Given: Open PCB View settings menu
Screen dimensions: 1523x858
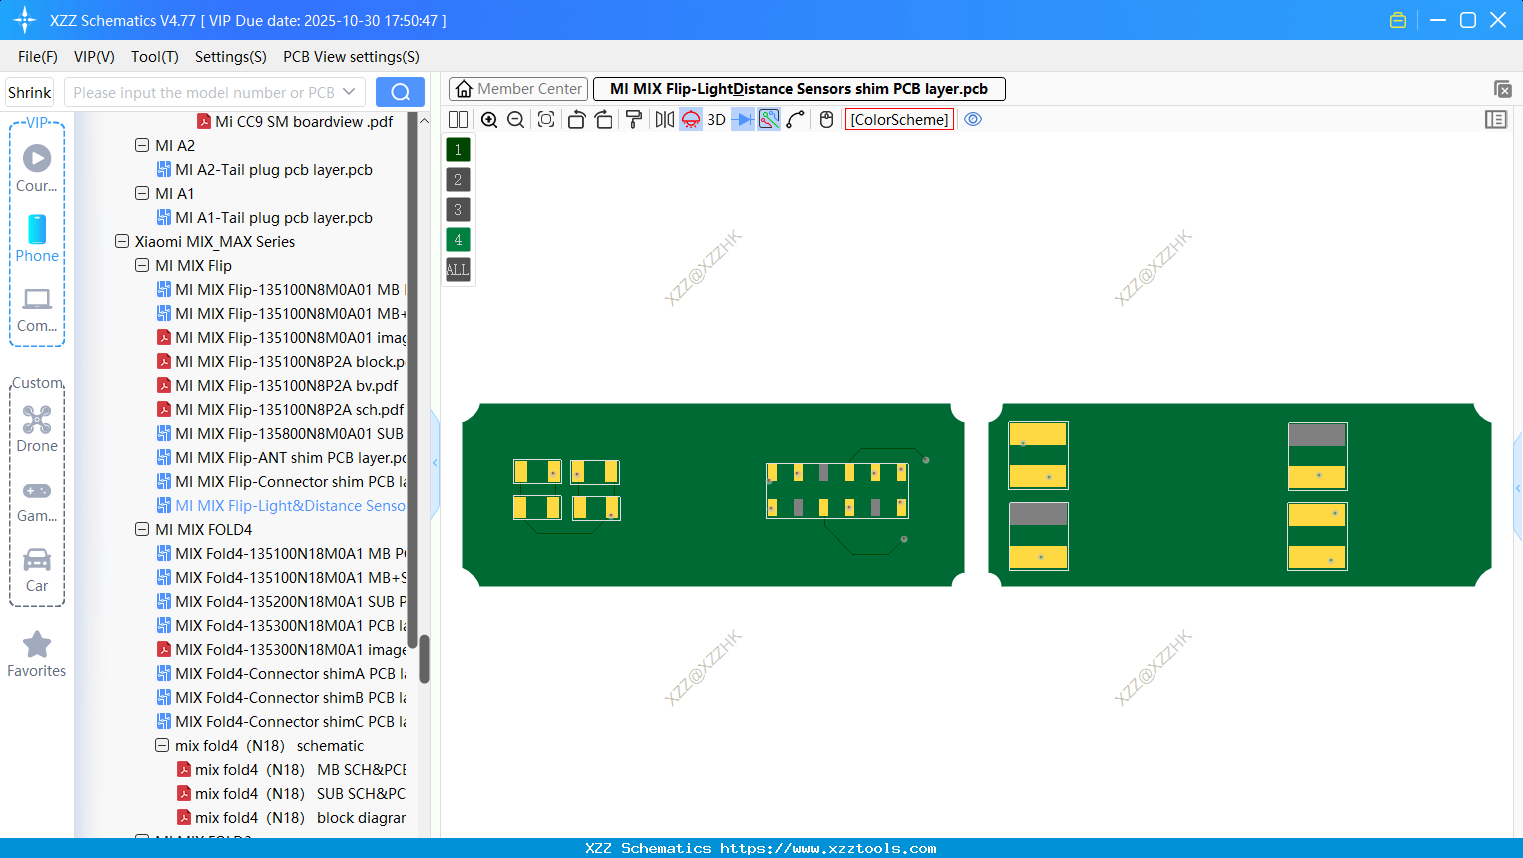Looking at the screenshot, I should [350, 57].
